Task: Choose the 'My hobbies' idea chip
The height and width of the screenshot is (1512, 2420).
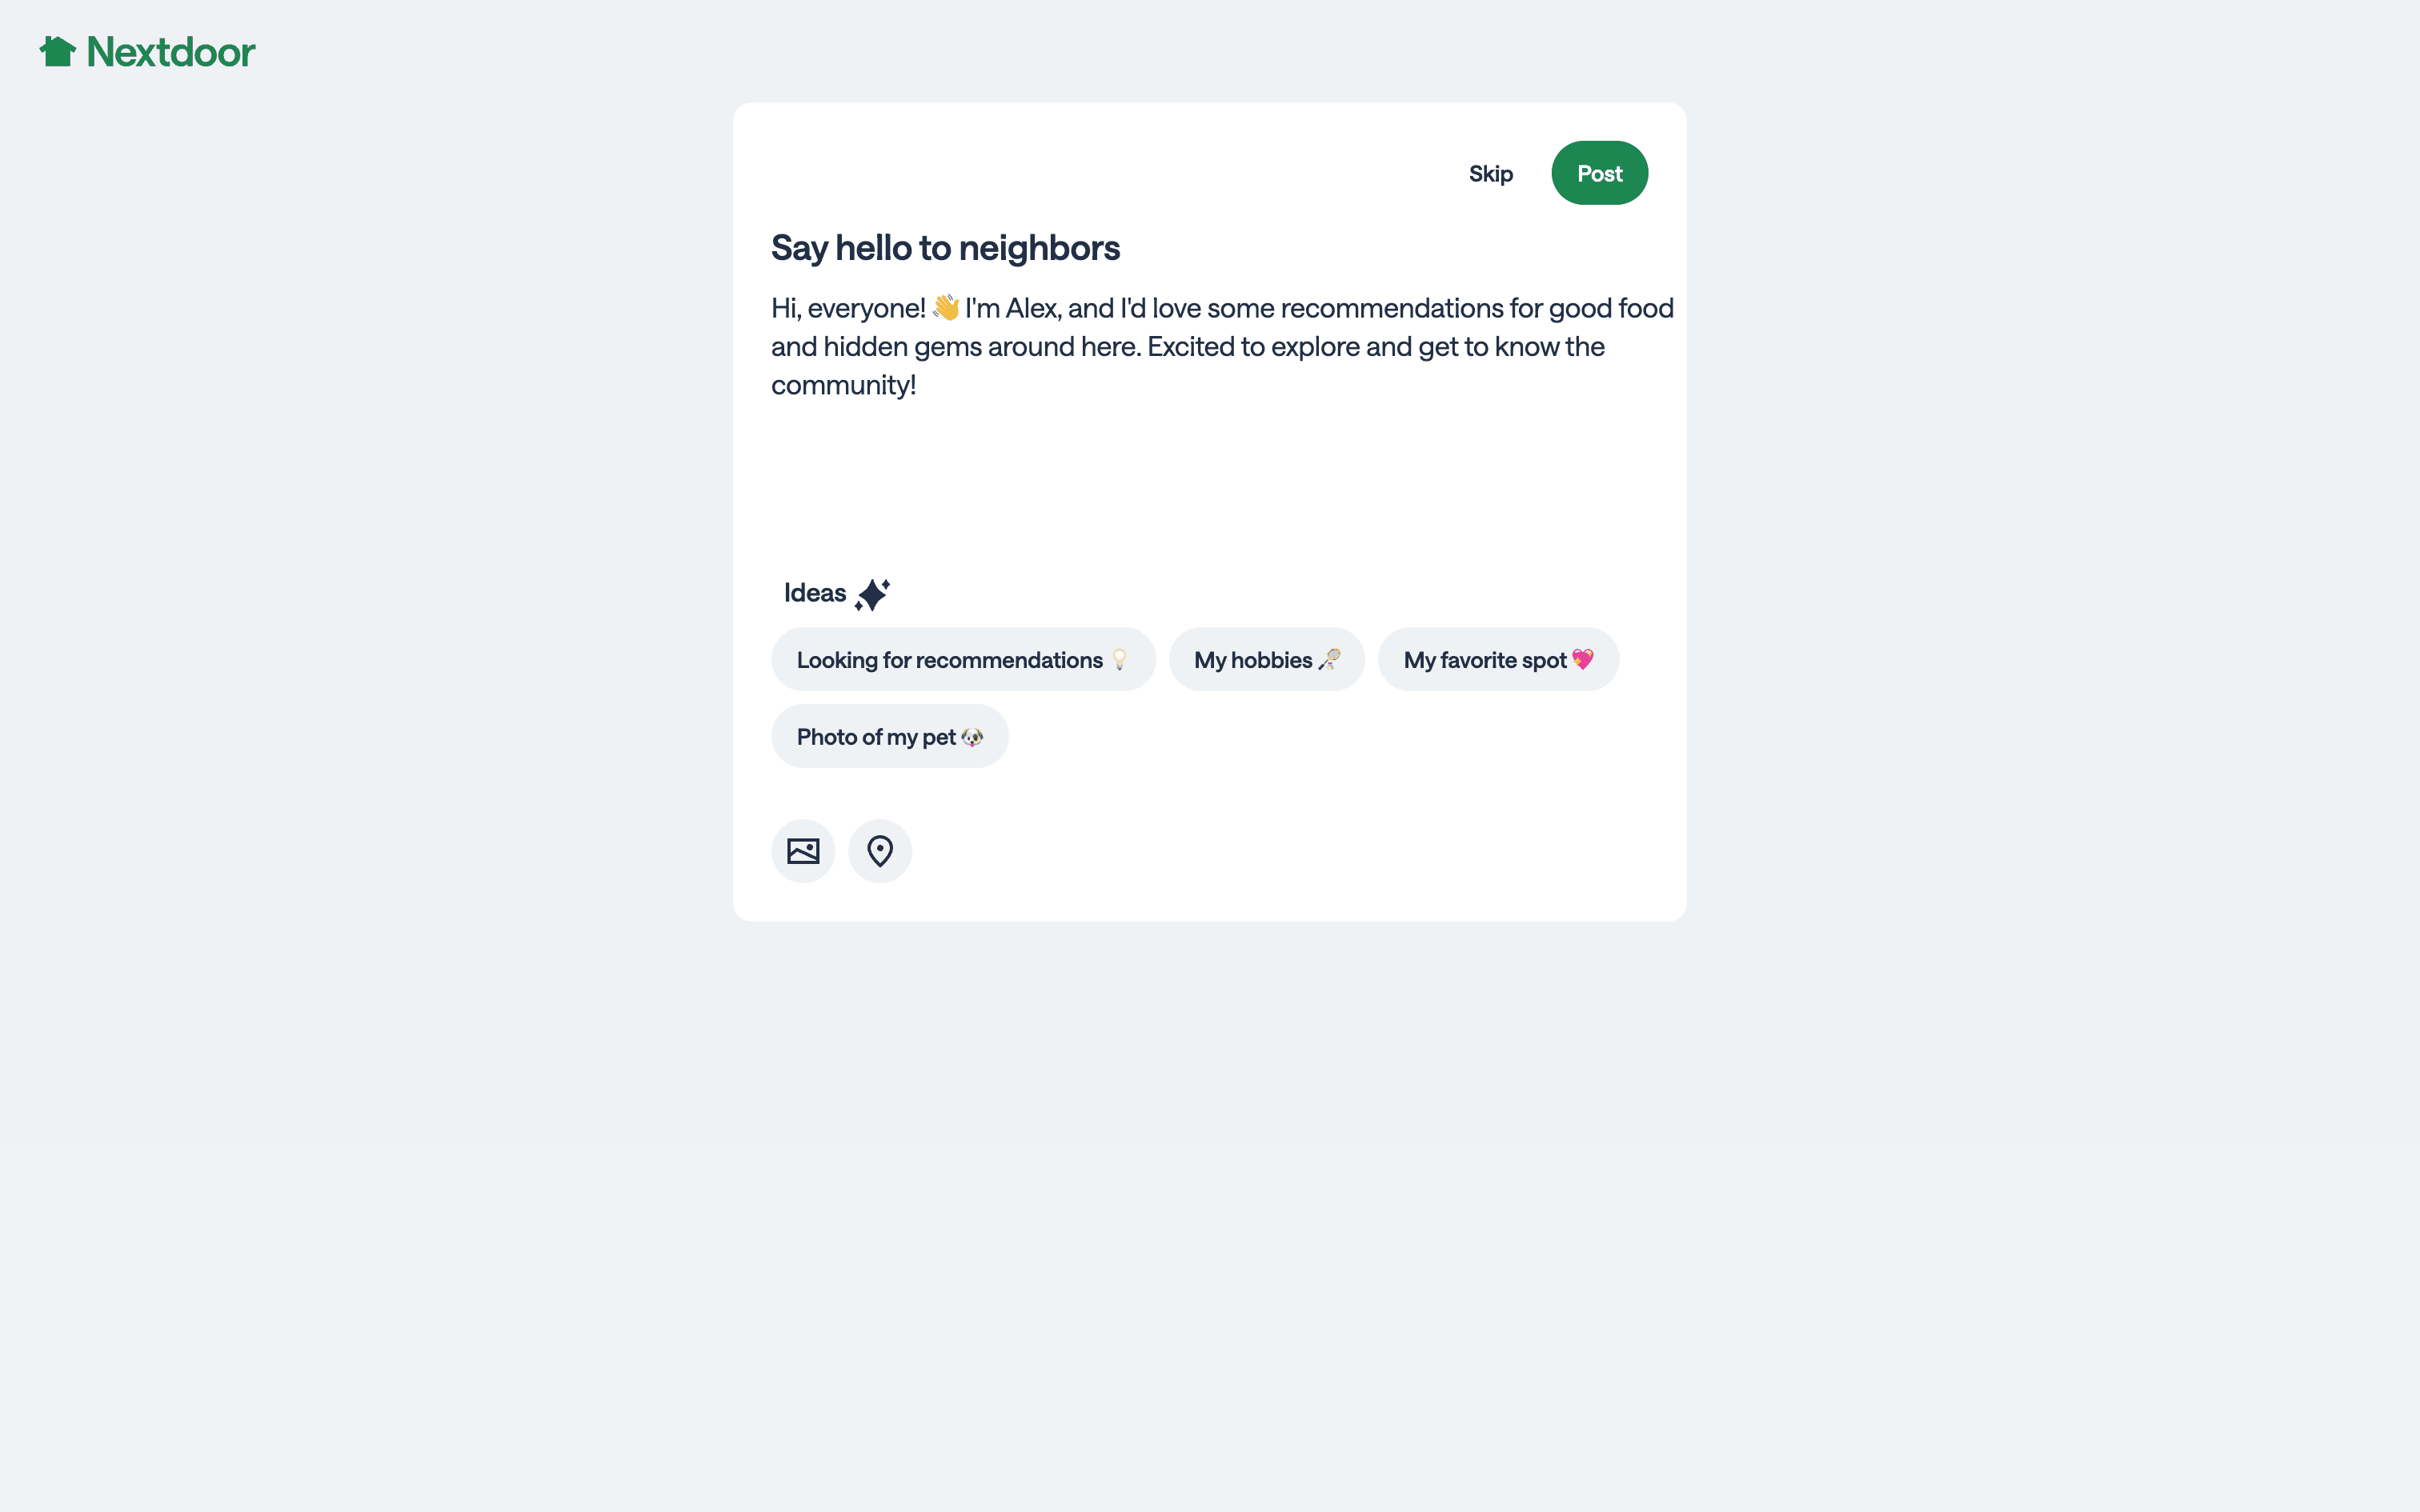Action: 1253,660
